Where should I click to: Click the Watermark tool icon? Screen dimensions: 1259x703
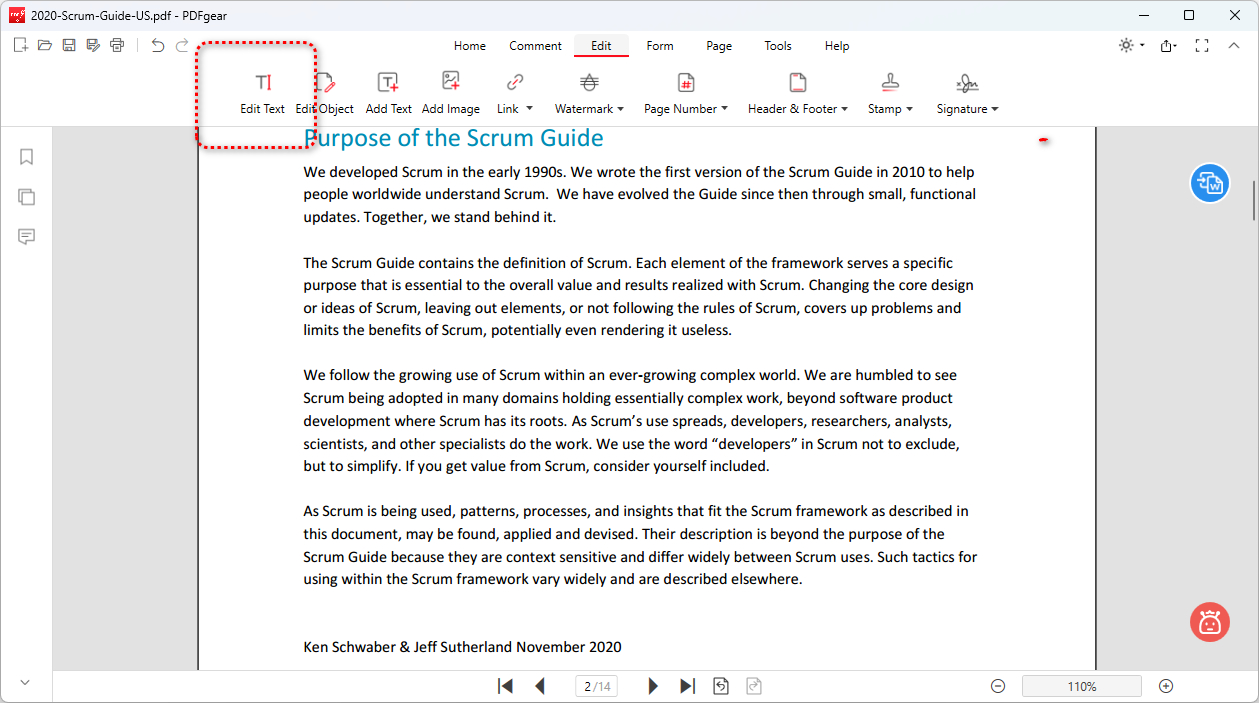click(590, 82)
